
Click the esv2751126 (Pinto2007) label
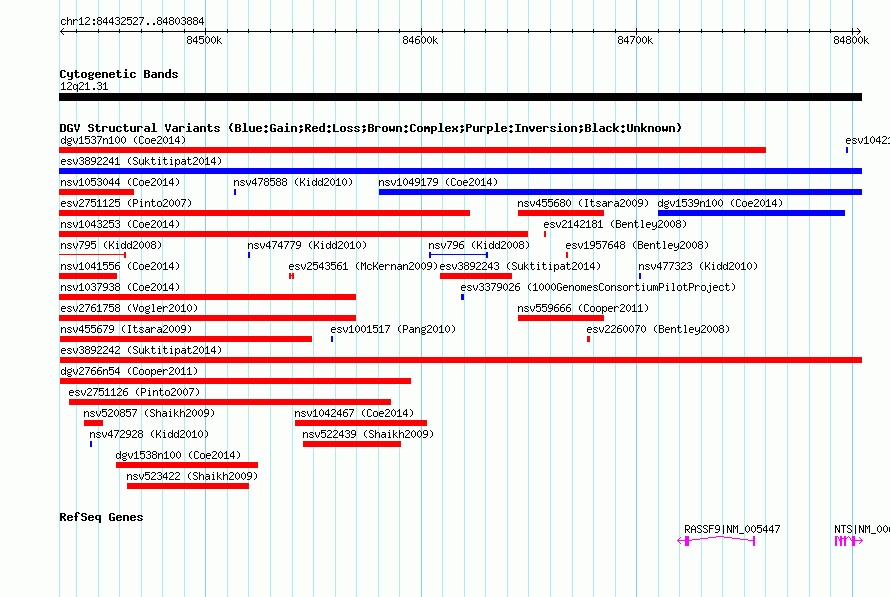click(x=134, y=392)
